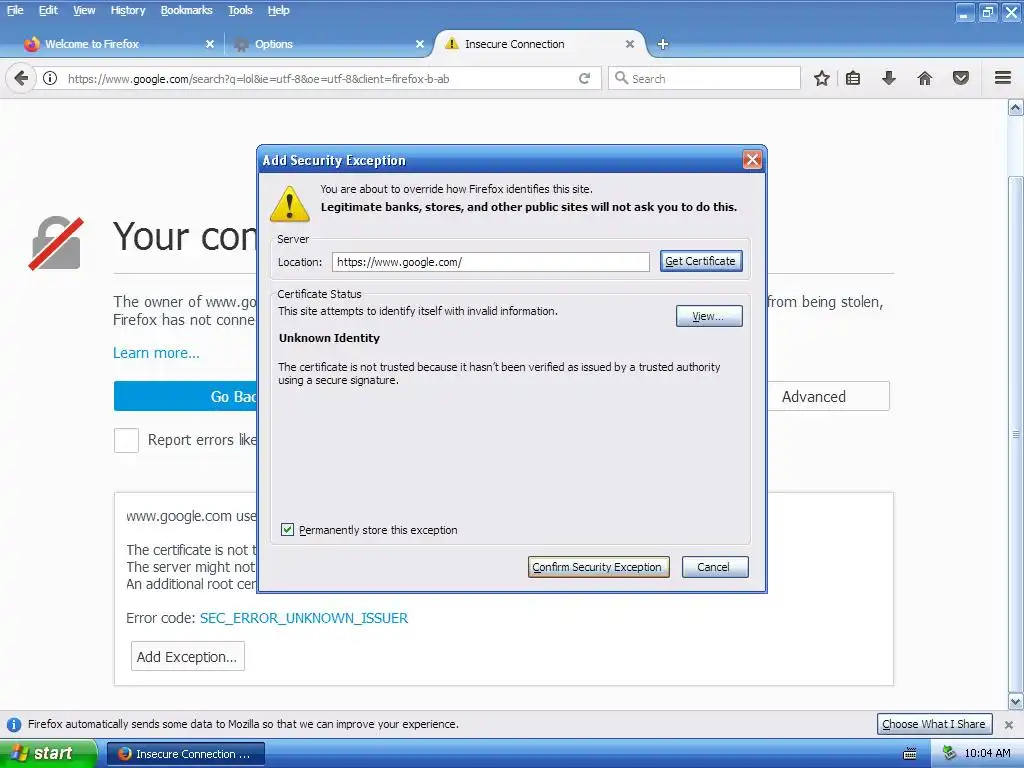Click the scrollbar down arrow

[1016, 701]
